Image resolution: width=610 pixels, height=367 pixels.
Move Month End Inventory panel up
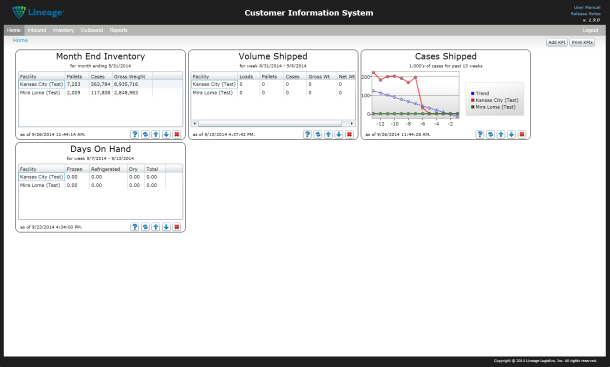156,134
